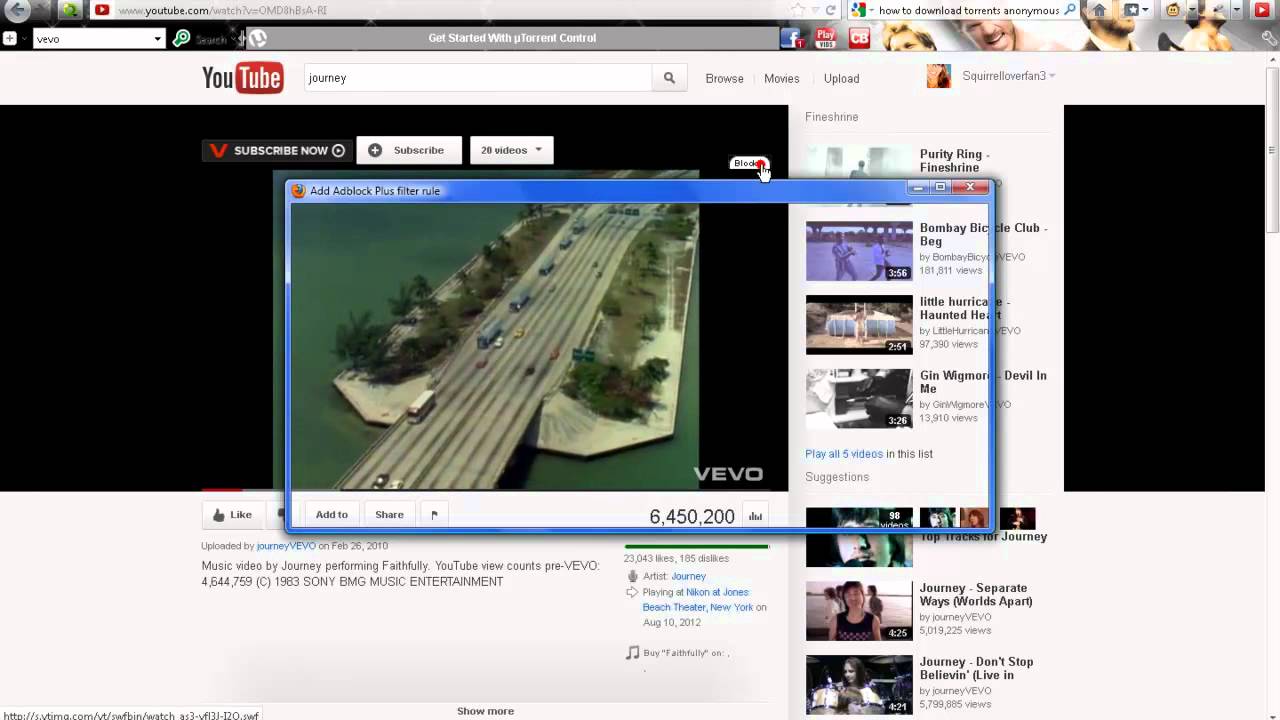Open the Journey artist link
The width and height of the screenshot is (1280, 720).
689,576
